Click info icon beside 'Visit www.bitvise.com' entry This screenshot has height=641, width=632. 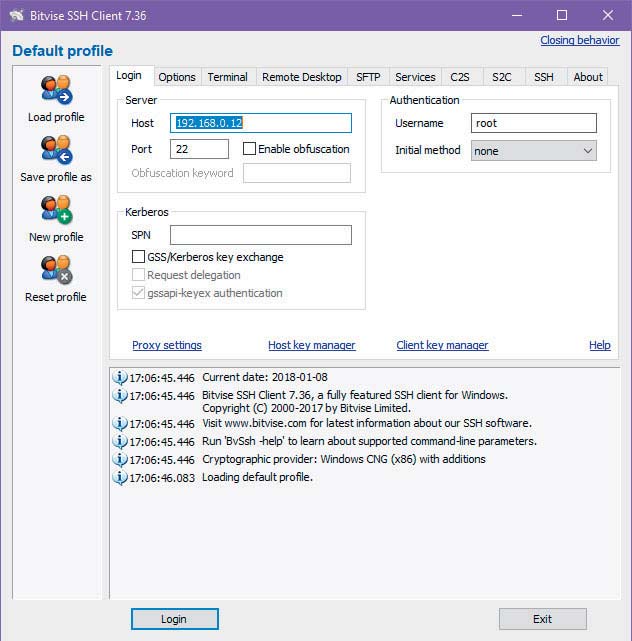coord(120,424)
